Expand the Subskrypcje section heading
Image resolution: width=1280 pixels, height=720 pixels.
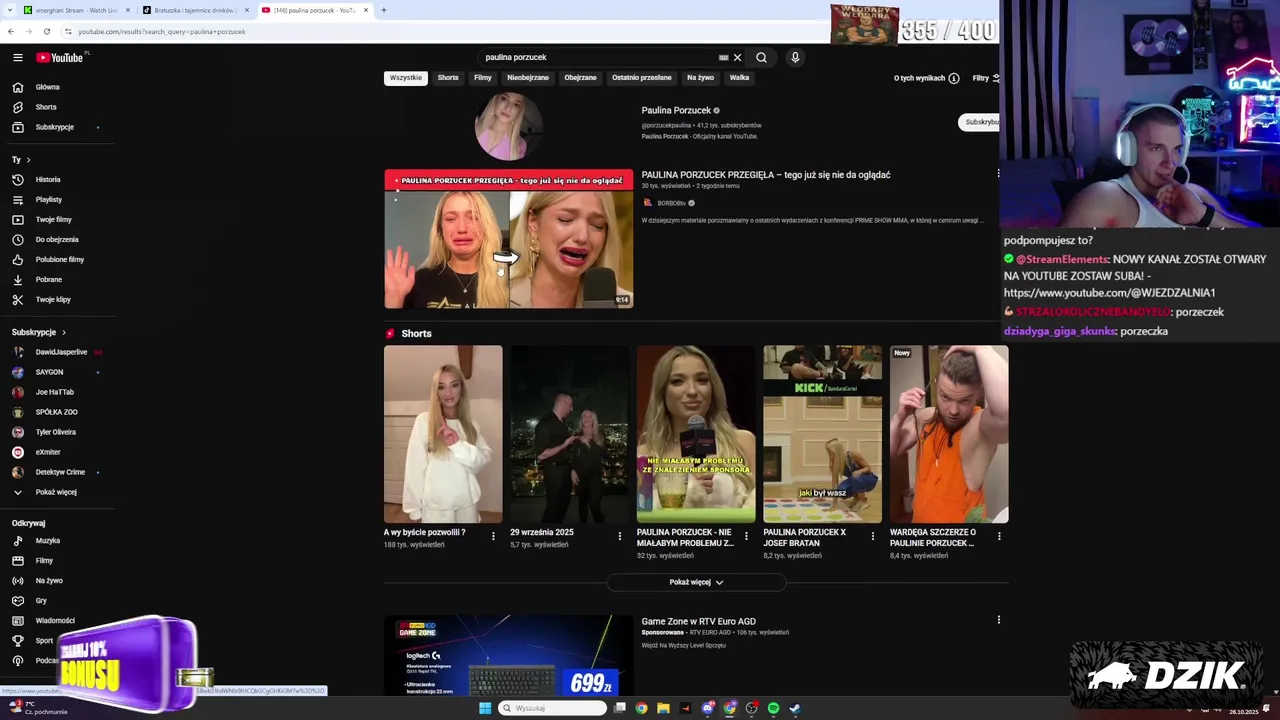pos(39,332)
